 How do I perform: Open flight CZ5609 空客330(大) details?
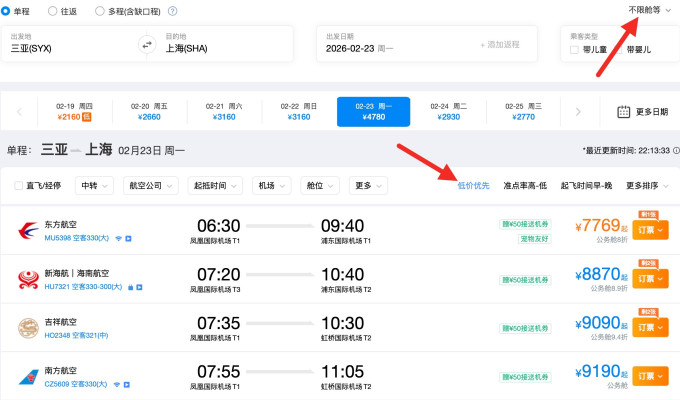point(75,384)
